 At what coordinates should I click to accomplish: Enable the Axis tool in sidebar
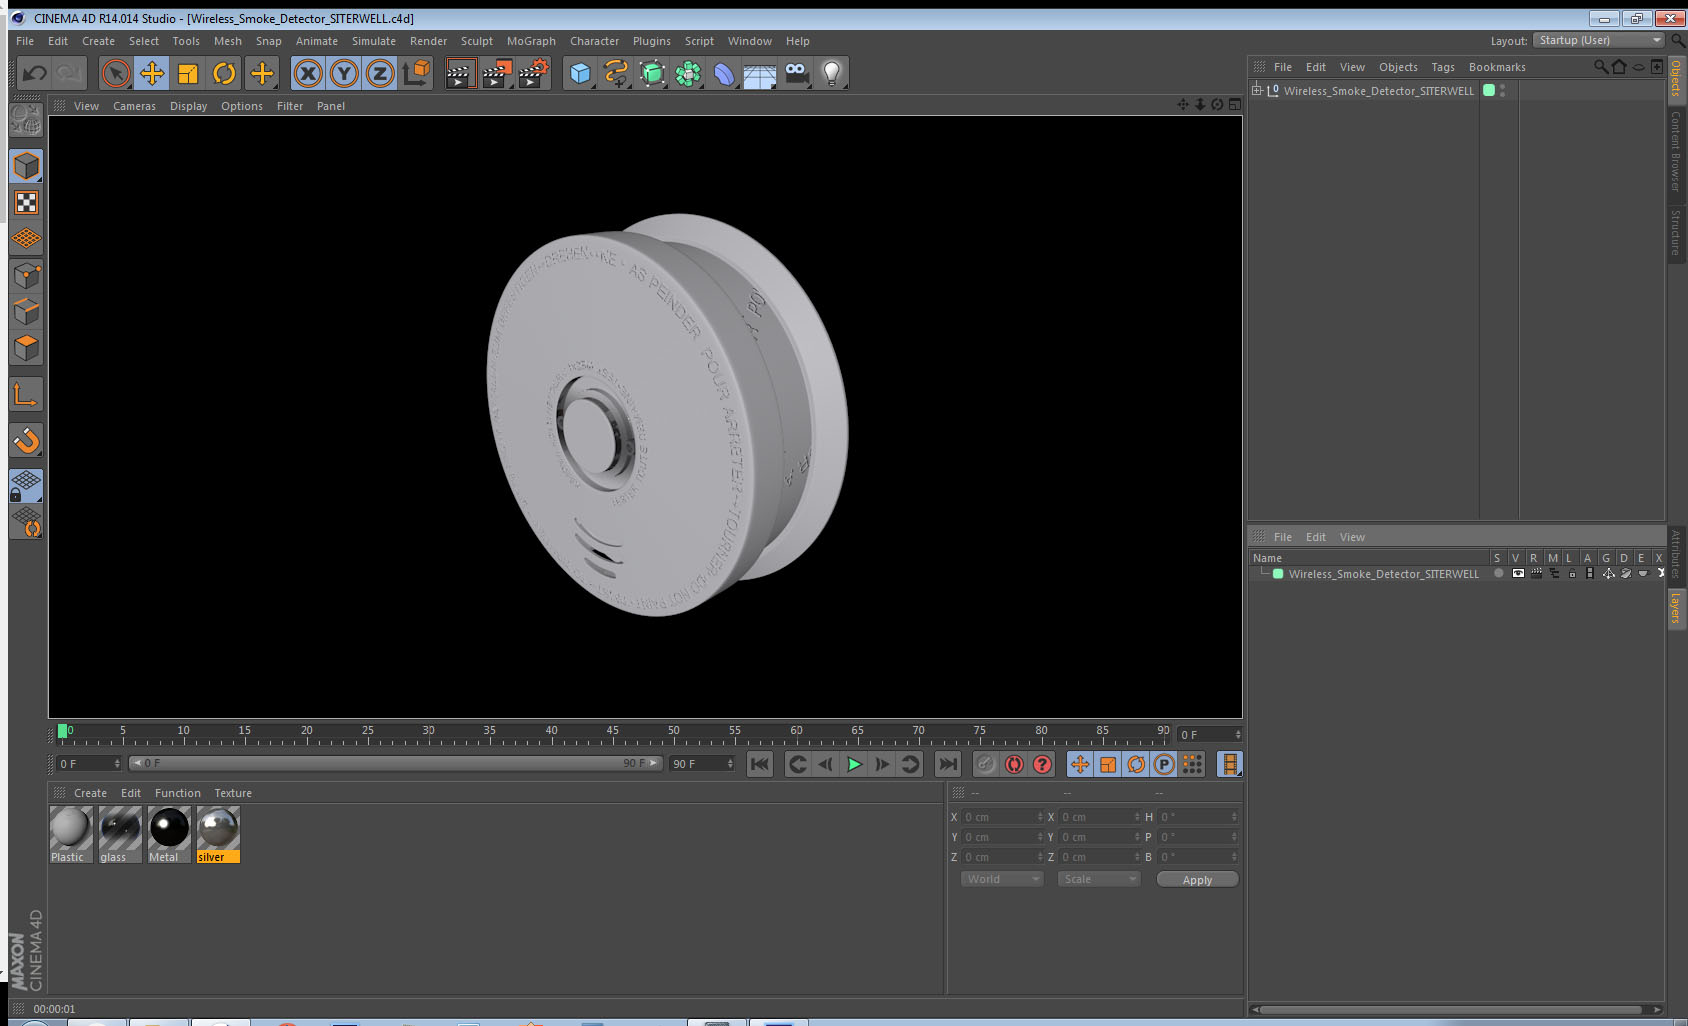tap(27, 394)
